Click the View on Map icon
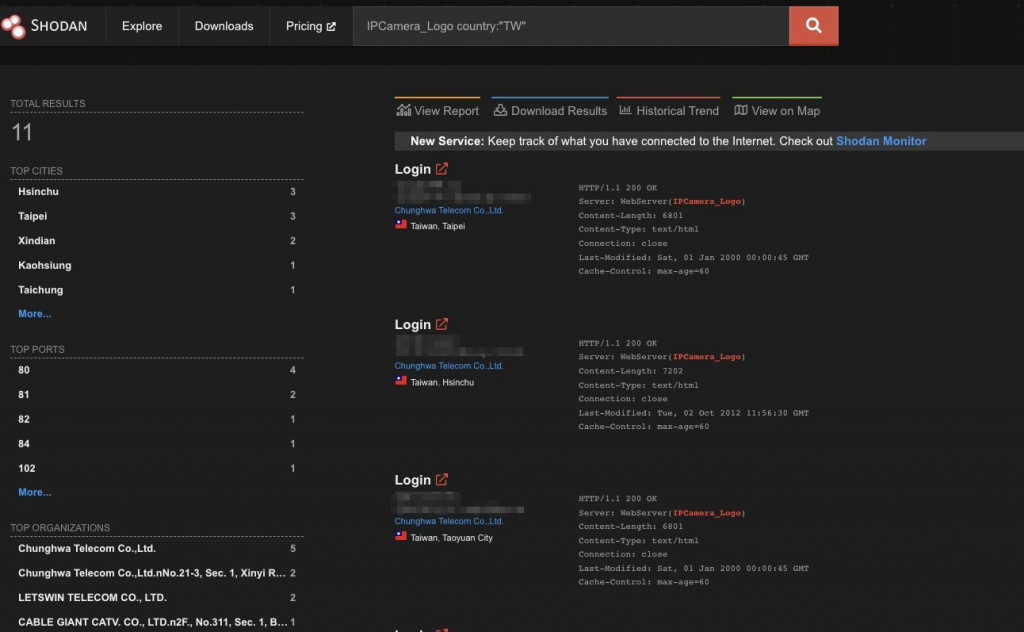Image resolution: width=1024 pixels, height=632 pixels. click(x=741, y=110)
